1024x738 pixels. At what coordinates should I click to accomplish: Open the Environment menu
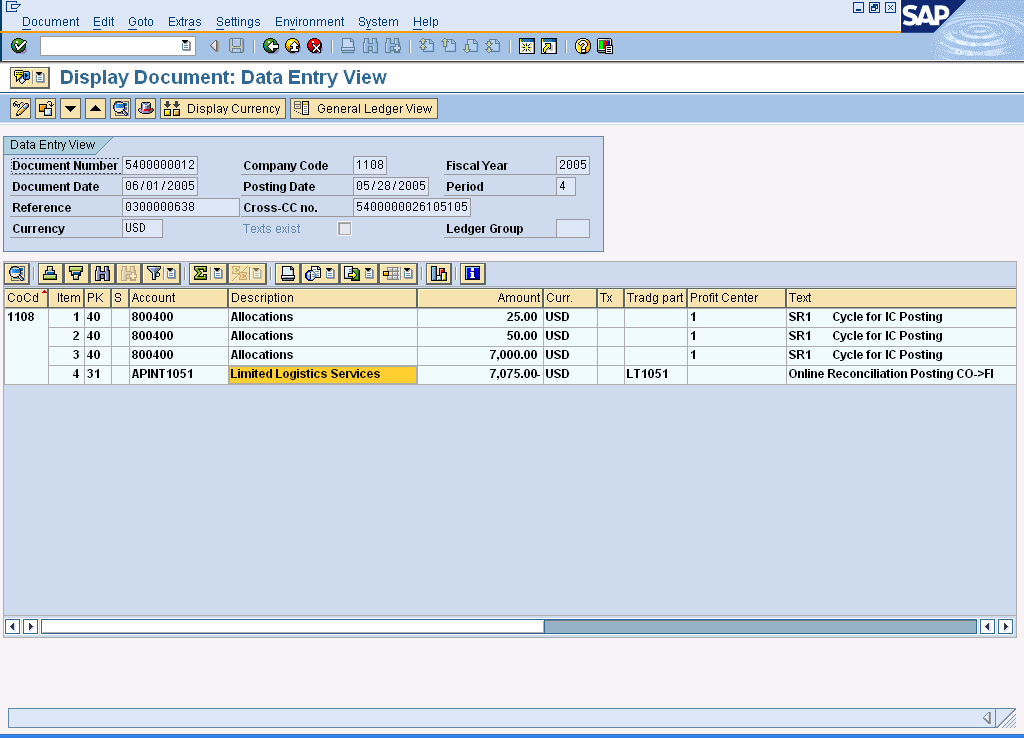(309, 22)
